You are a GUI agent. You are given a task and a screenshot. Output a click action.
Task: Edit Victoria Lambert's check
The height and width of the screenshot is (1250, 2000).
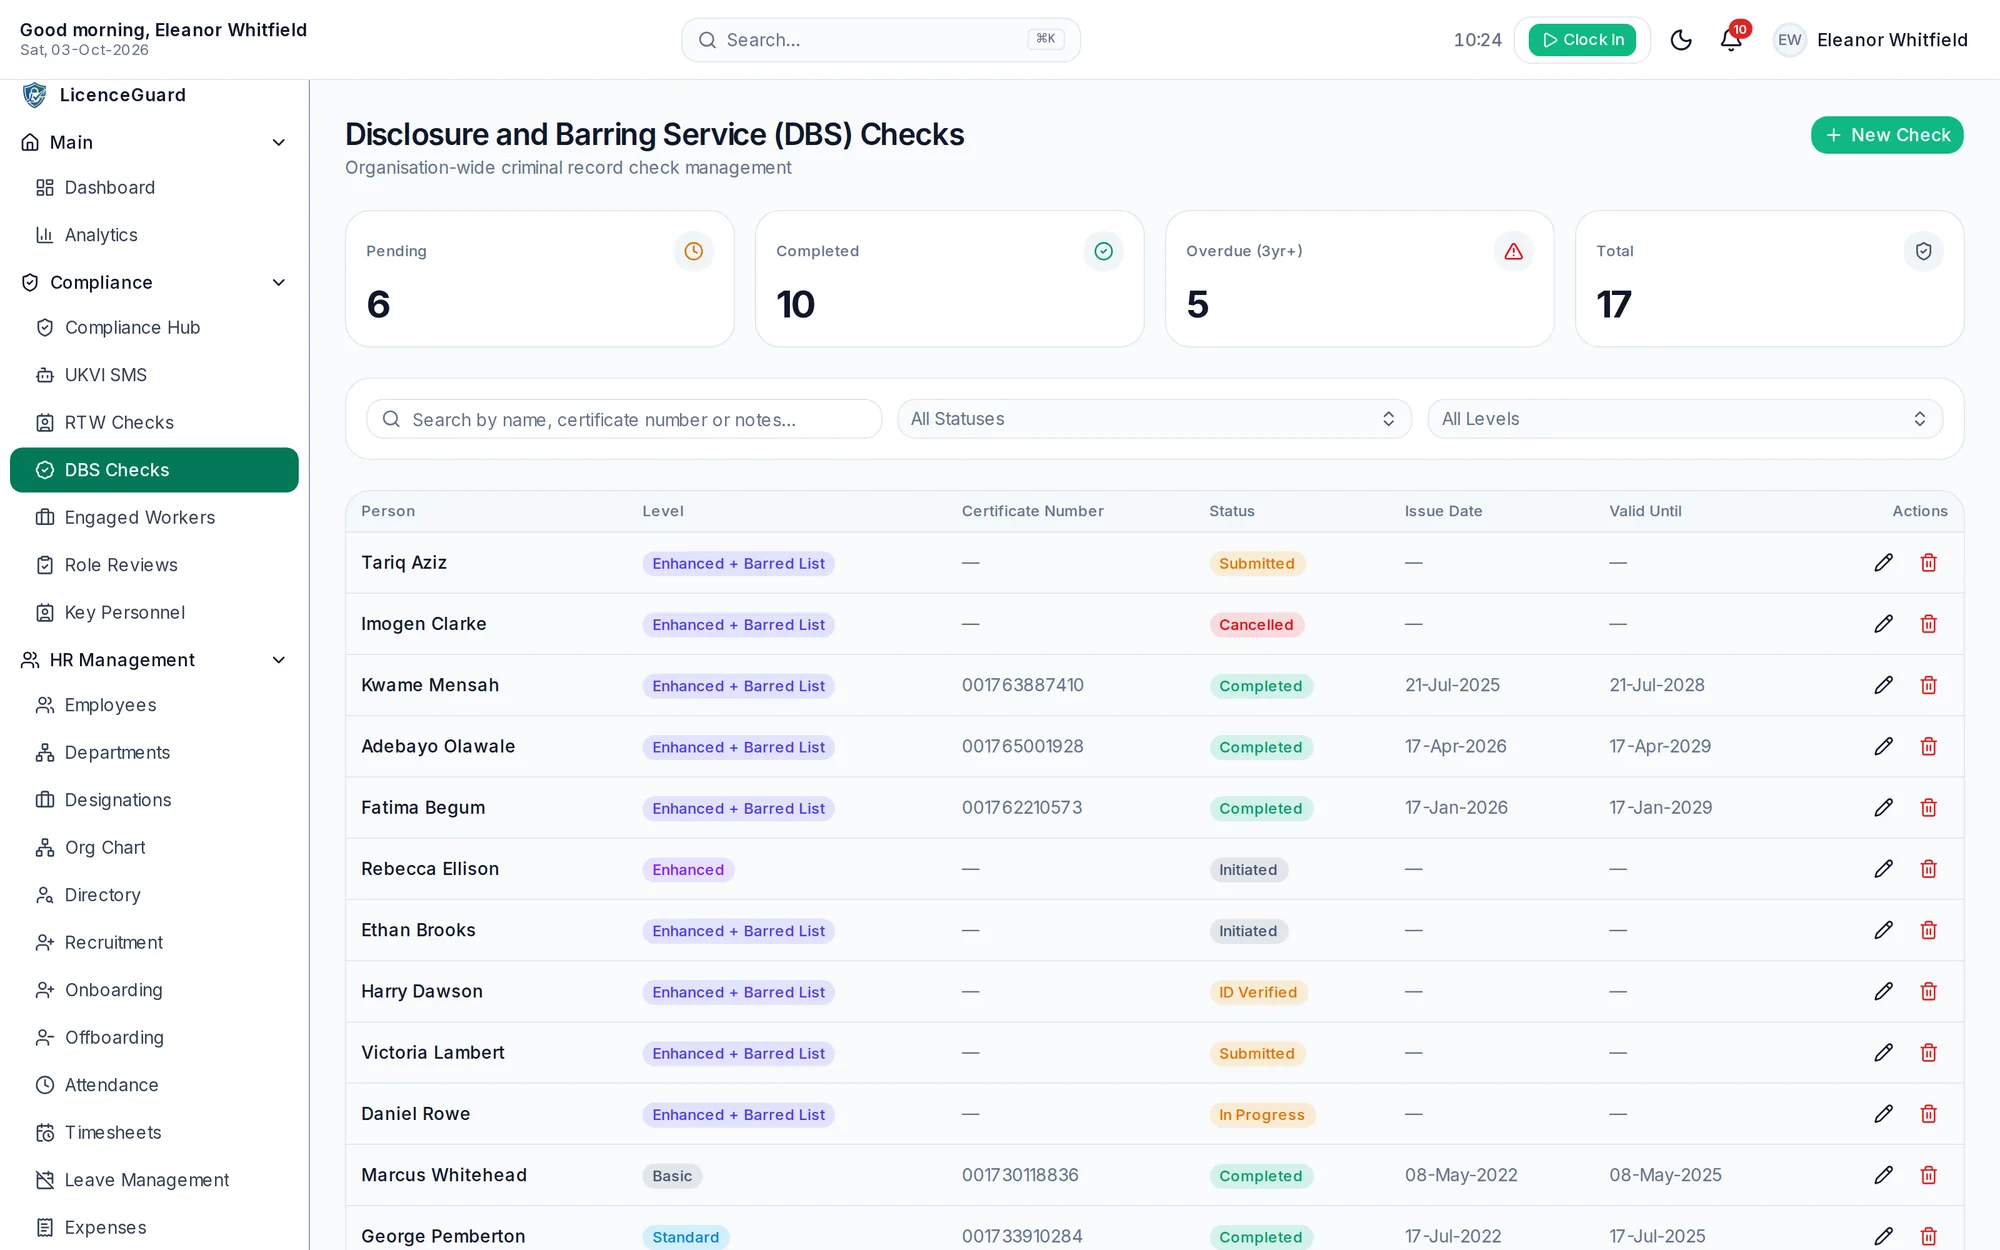coord(1884,1052)
